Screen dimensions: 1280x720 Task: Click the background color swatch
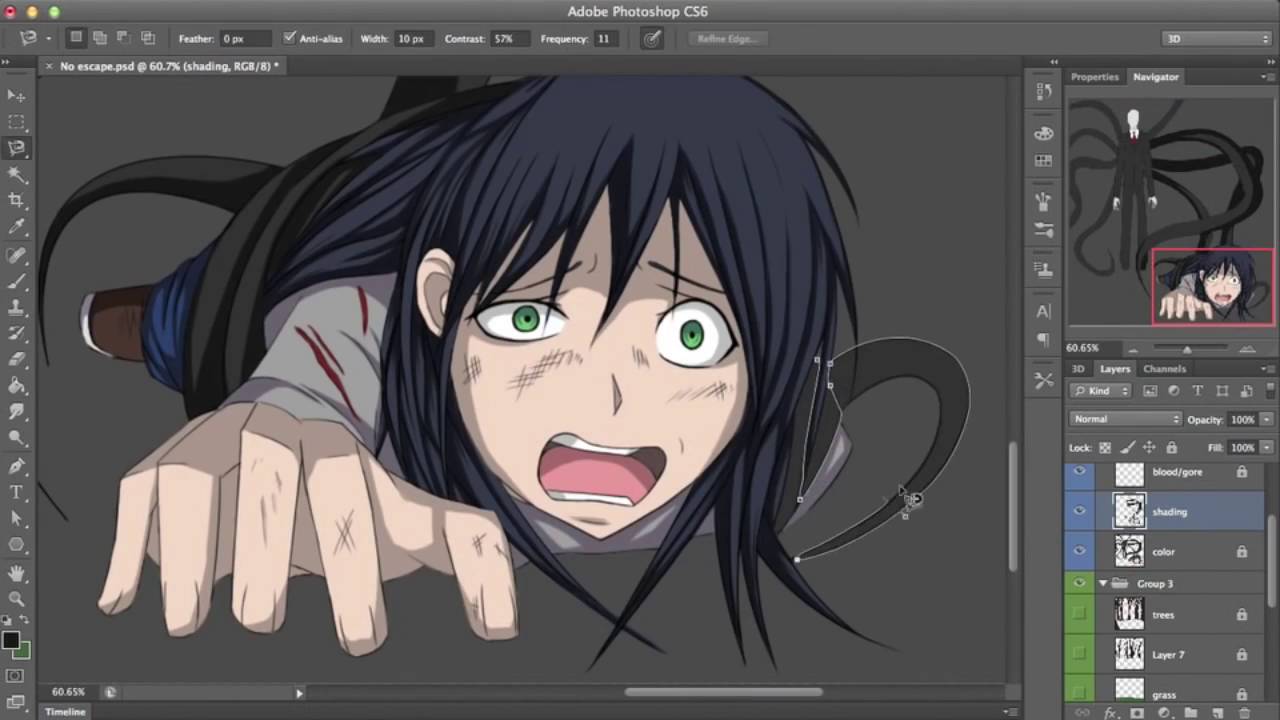point(21,650)
